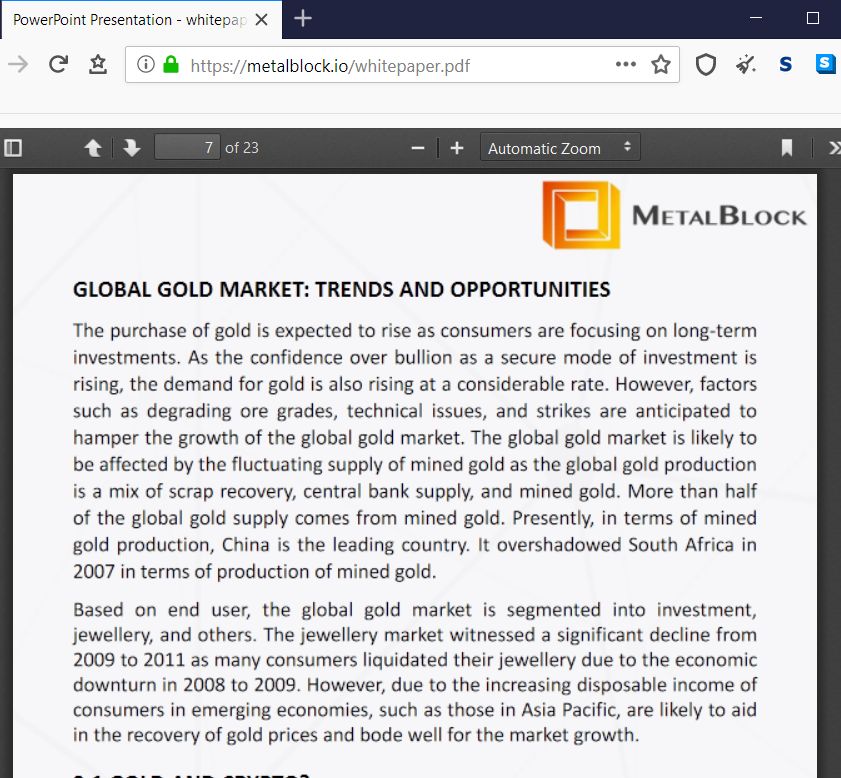Go to next PDF page
841x778 pixels.
131,148
